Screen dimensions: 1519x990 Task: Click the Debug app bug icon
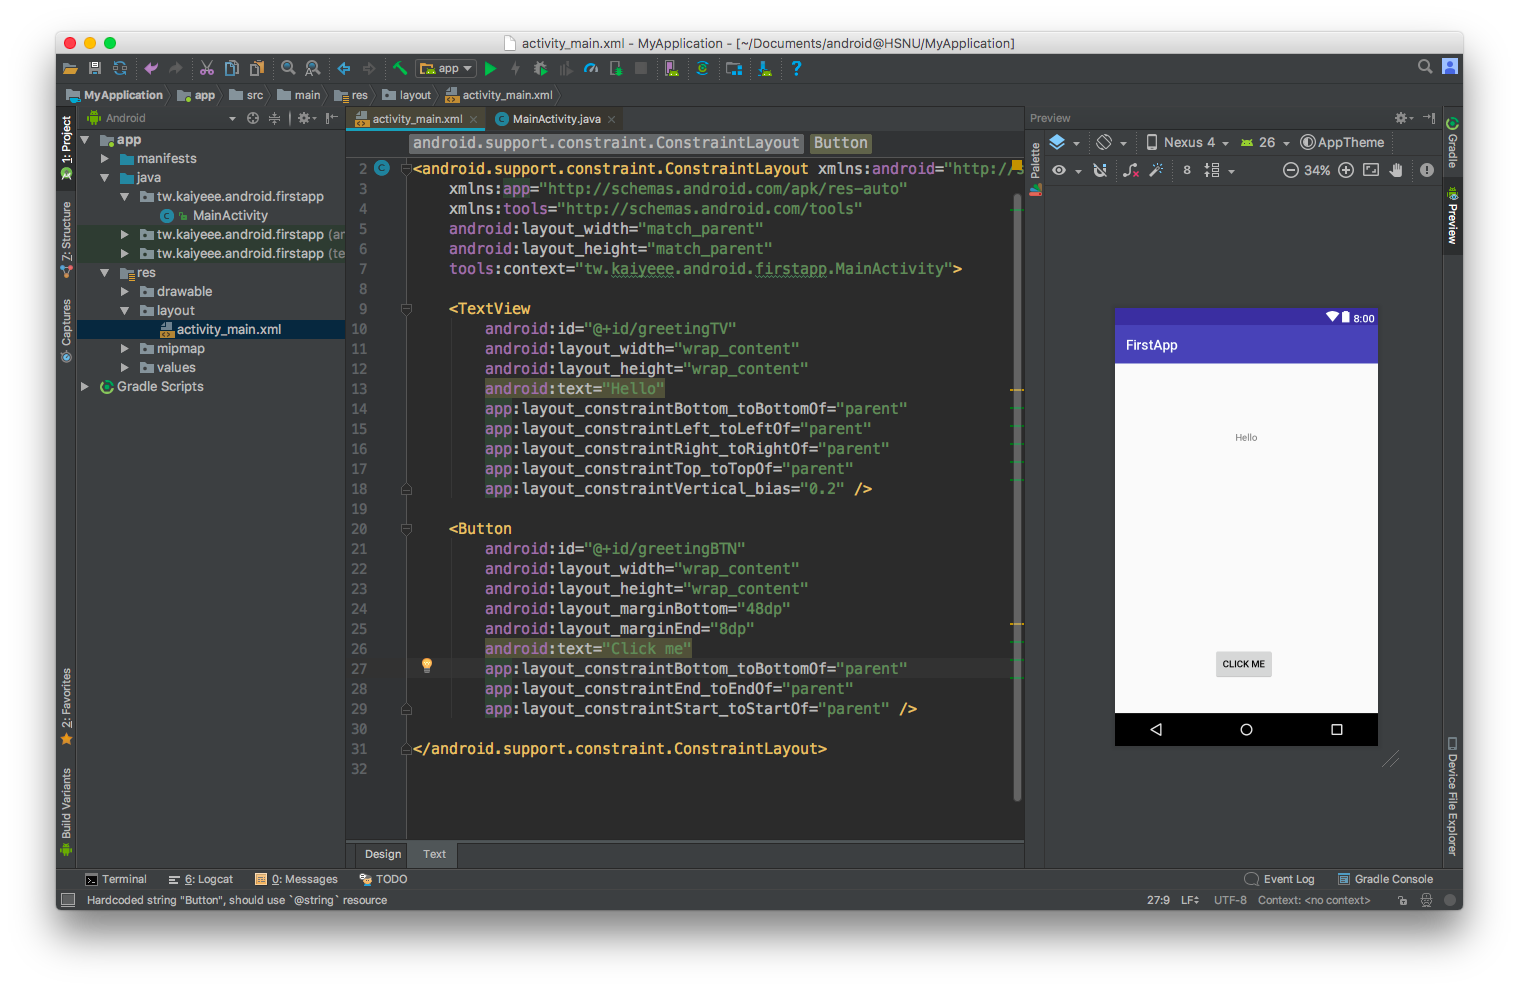541,69
